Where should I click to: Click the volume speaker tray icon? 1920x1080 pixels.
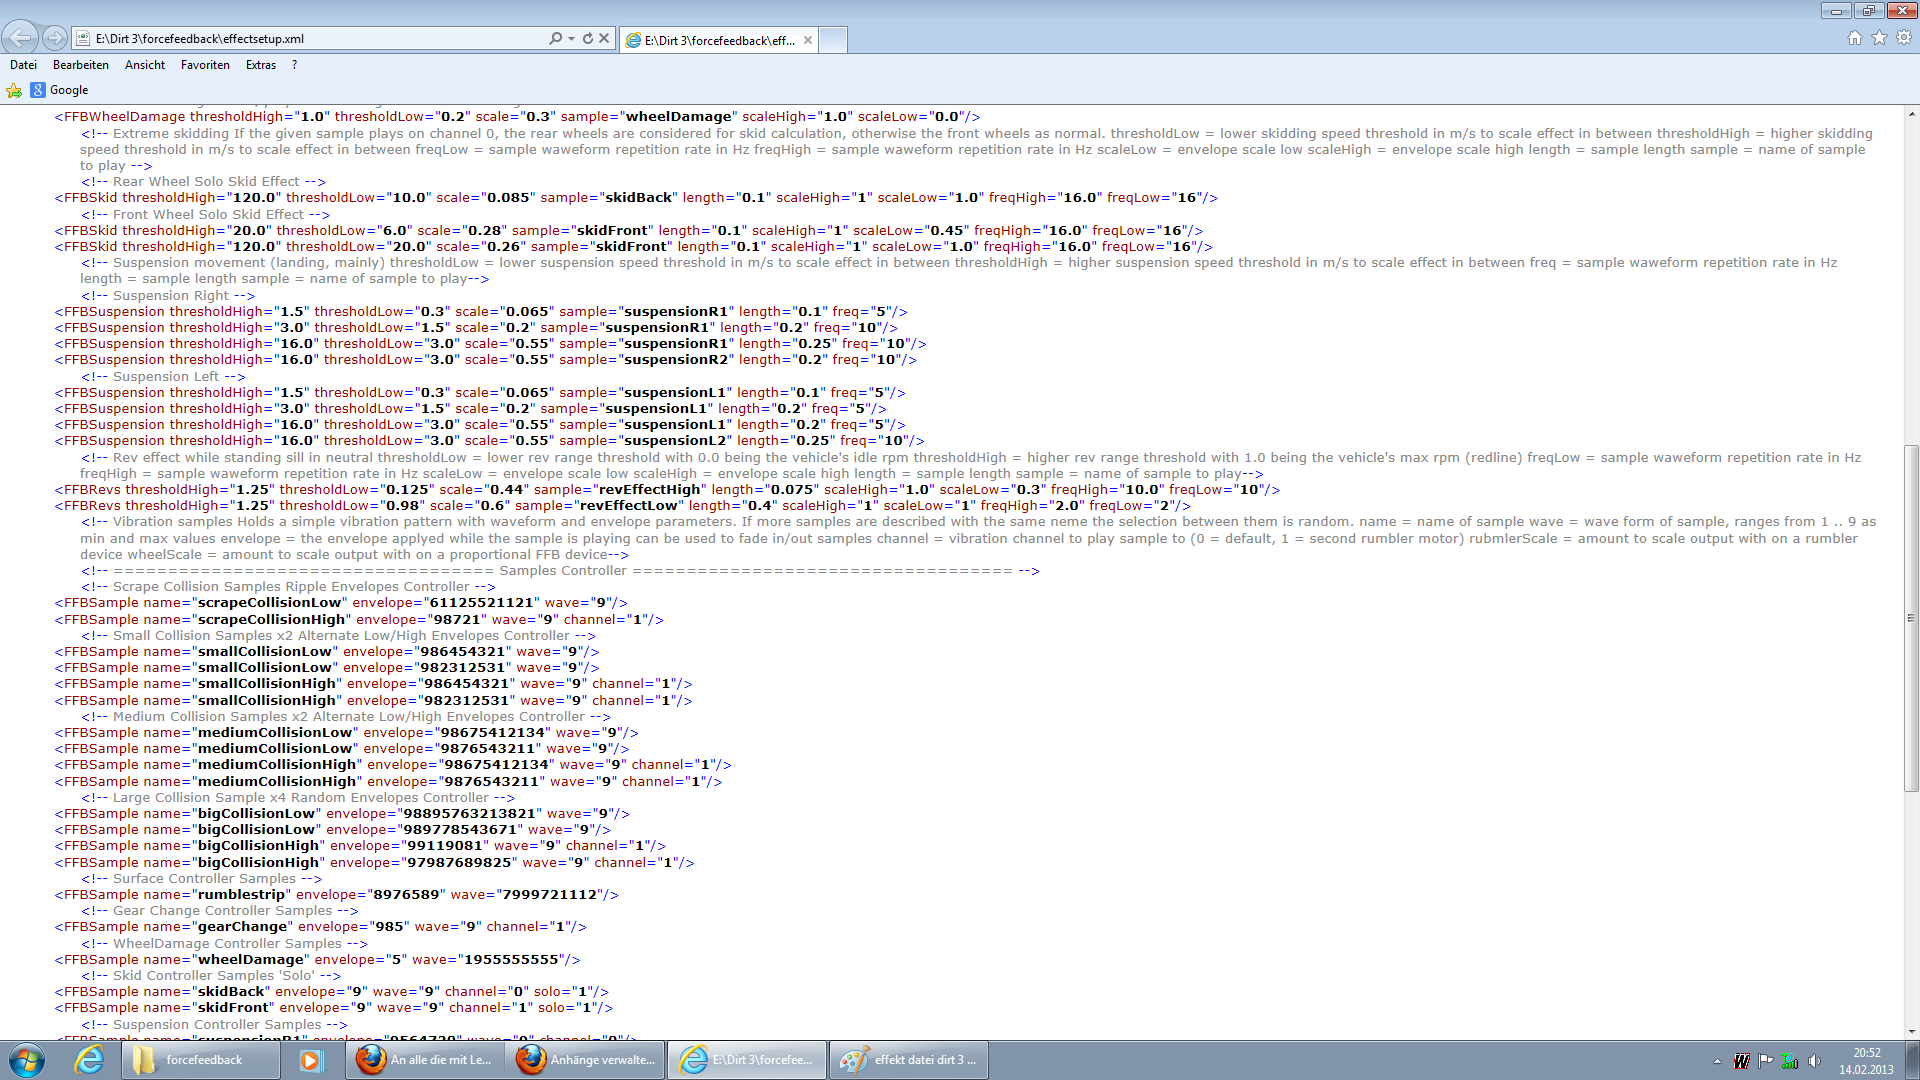click(x=1814, y=1061)
